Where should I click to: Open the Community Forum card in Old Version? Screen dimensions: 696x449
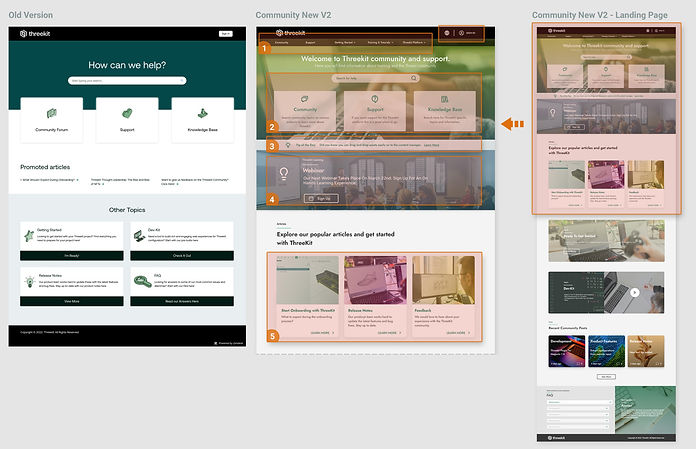click(51, 120)
